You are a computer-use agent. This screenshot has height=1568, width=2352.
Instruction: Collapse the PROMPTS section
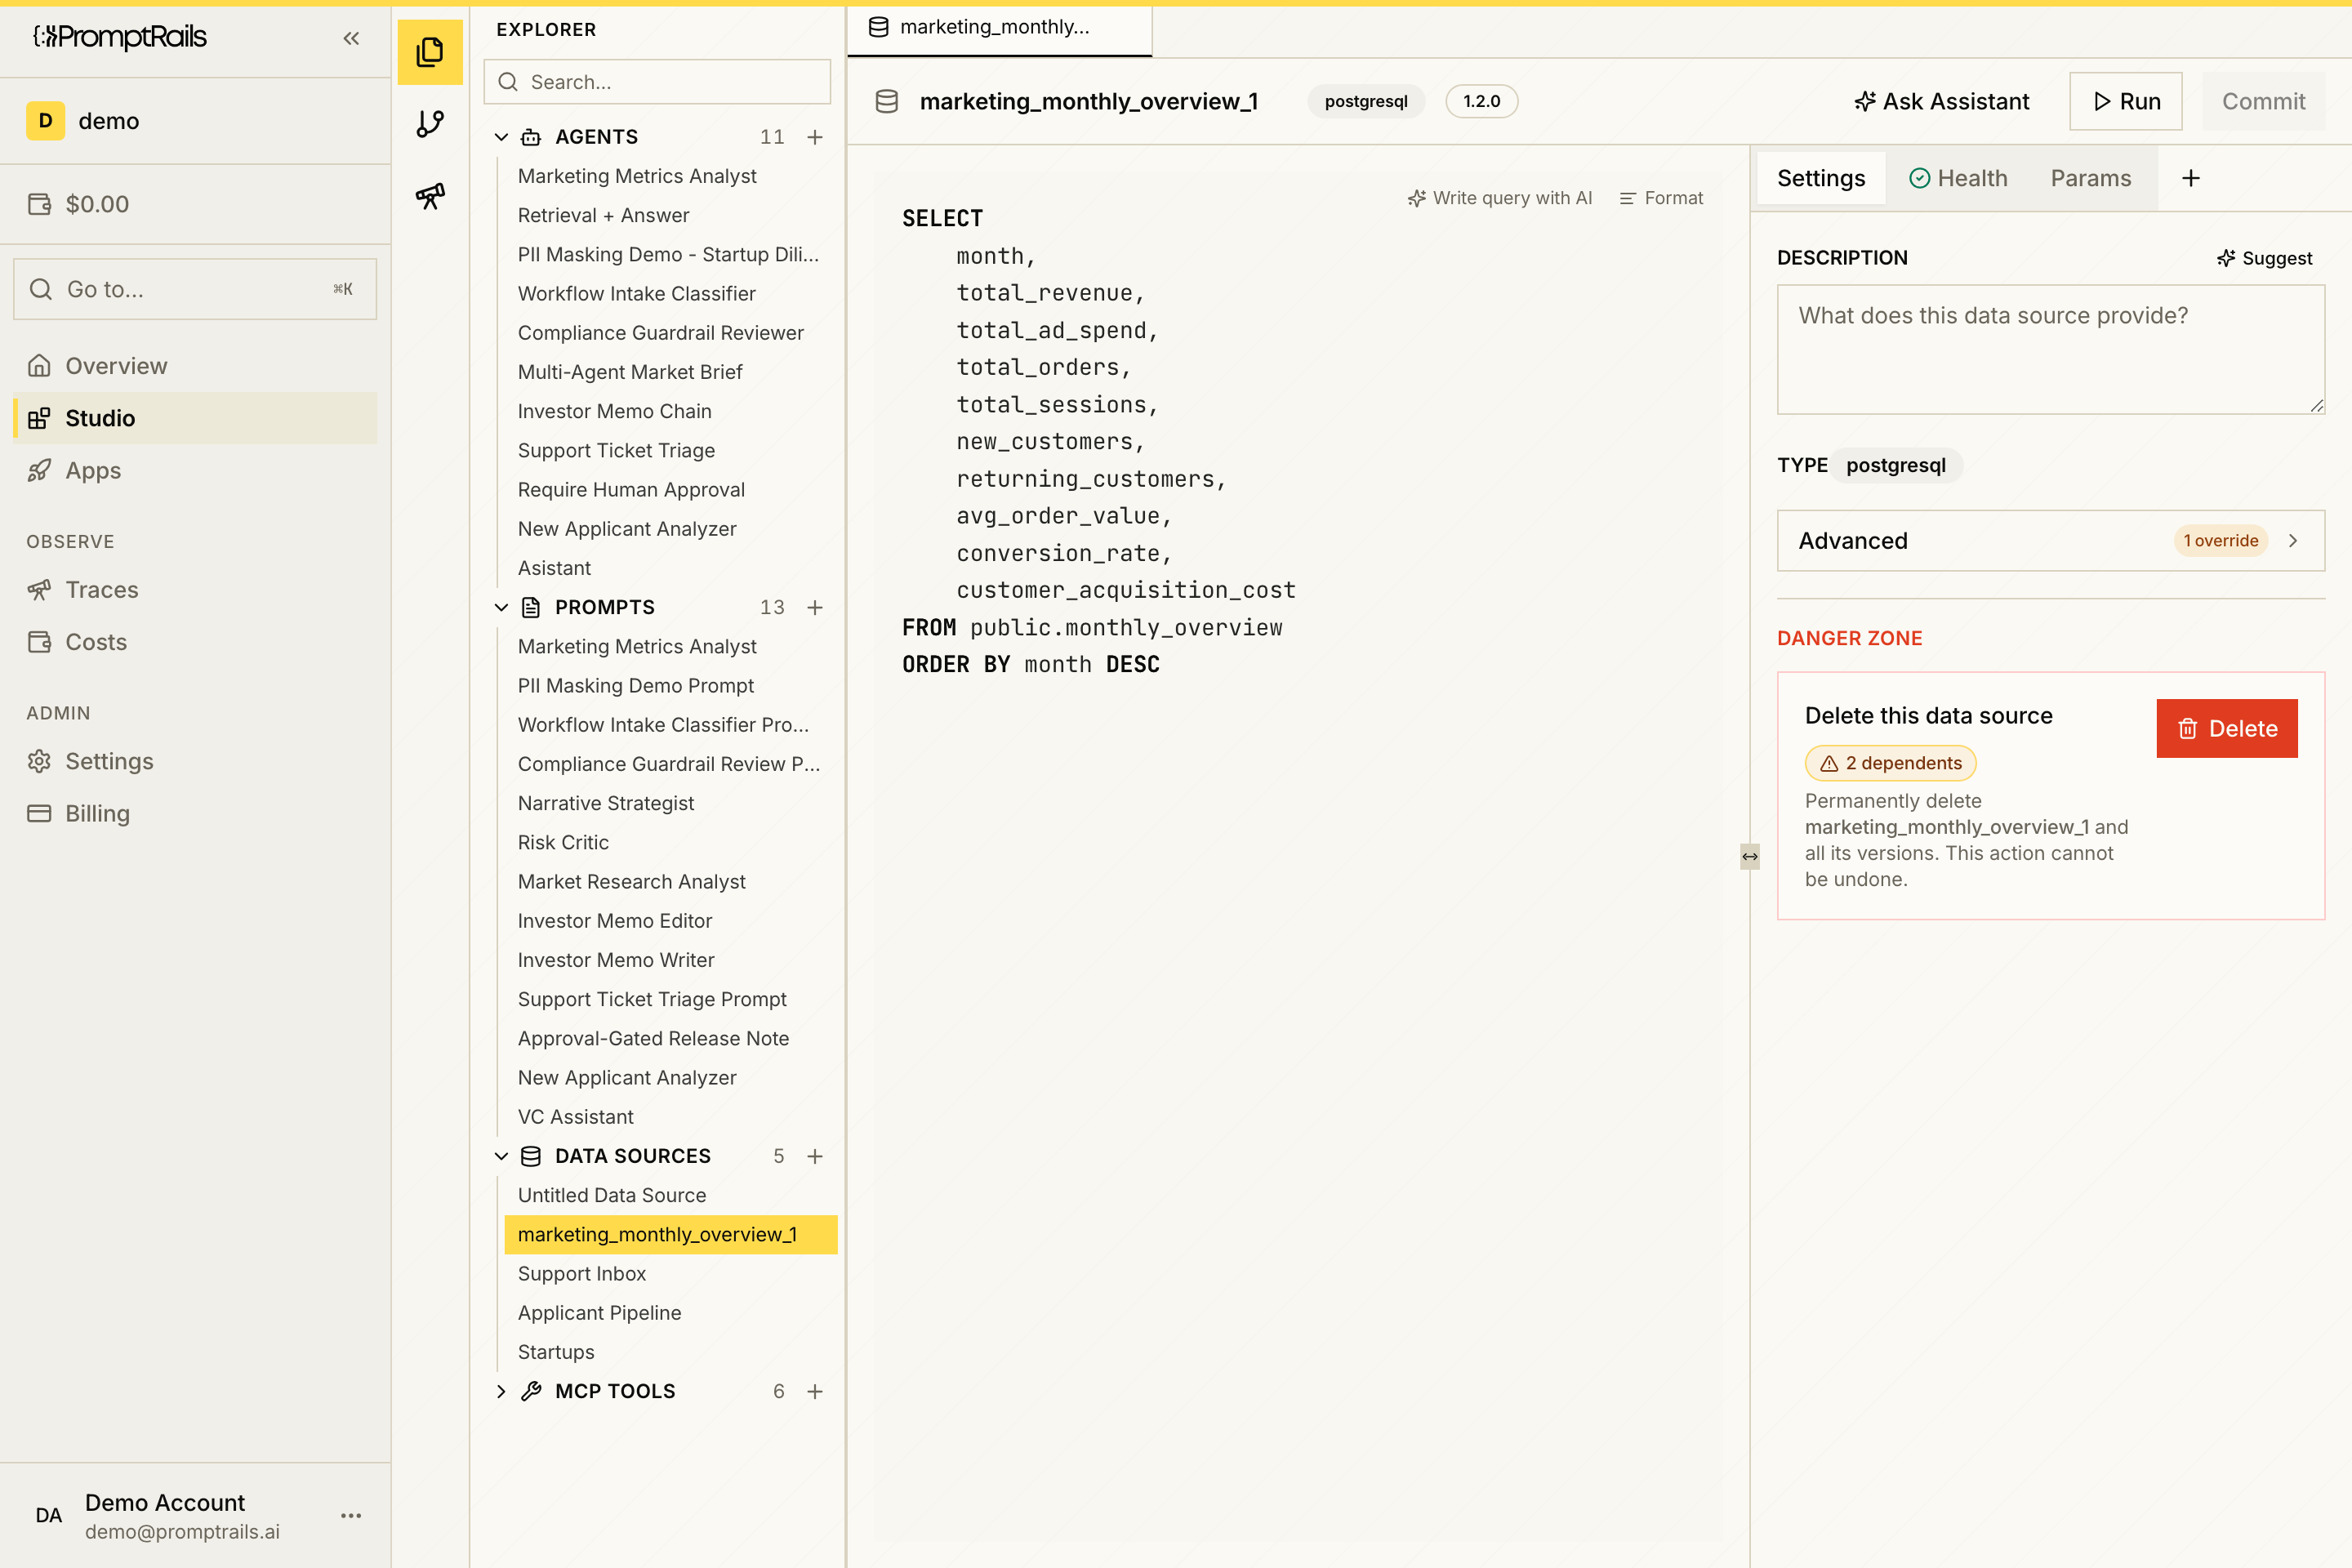point(501,607)
